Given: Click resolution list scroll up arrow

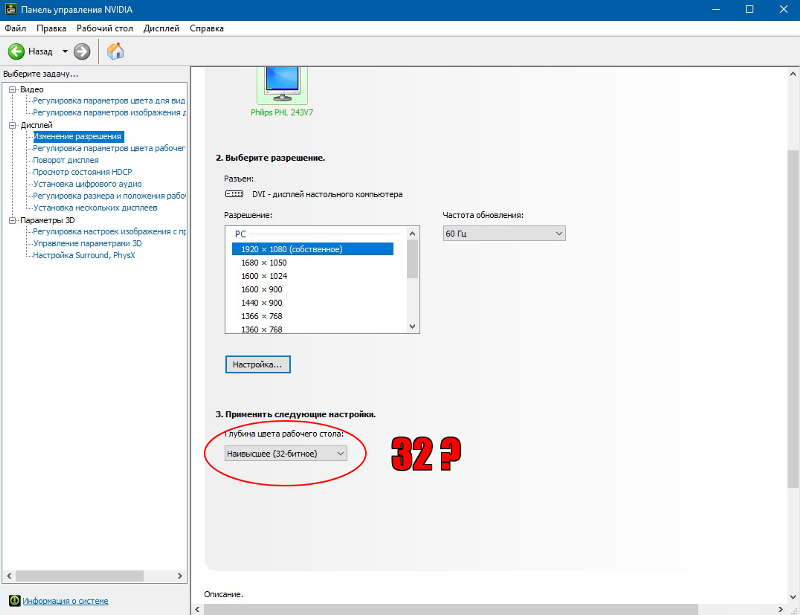Looking at the screenshot, I should 413,233.
